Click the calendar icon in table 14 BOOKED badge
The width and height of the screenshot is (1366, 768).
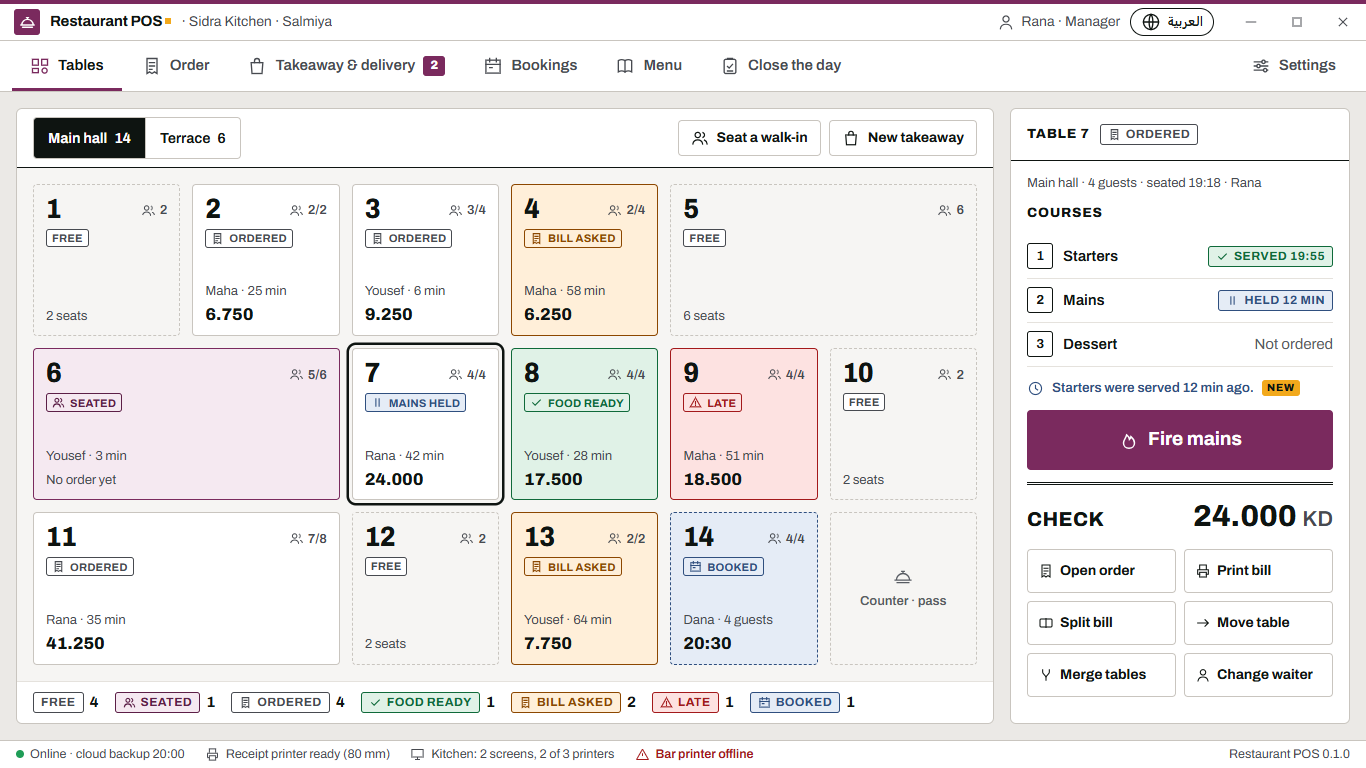coord(696,567)
